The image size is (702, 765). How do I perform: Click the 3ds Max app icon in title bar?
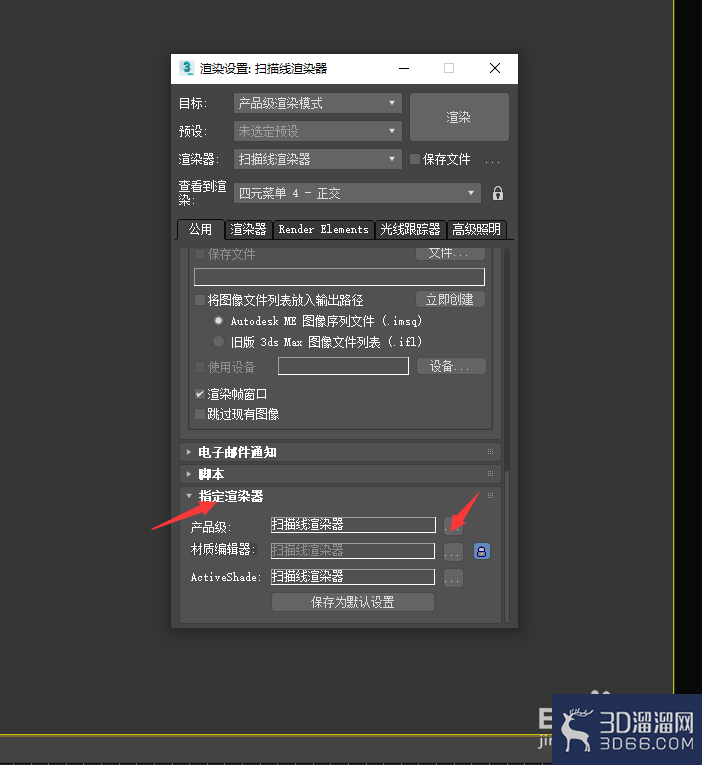click(186, 68)
